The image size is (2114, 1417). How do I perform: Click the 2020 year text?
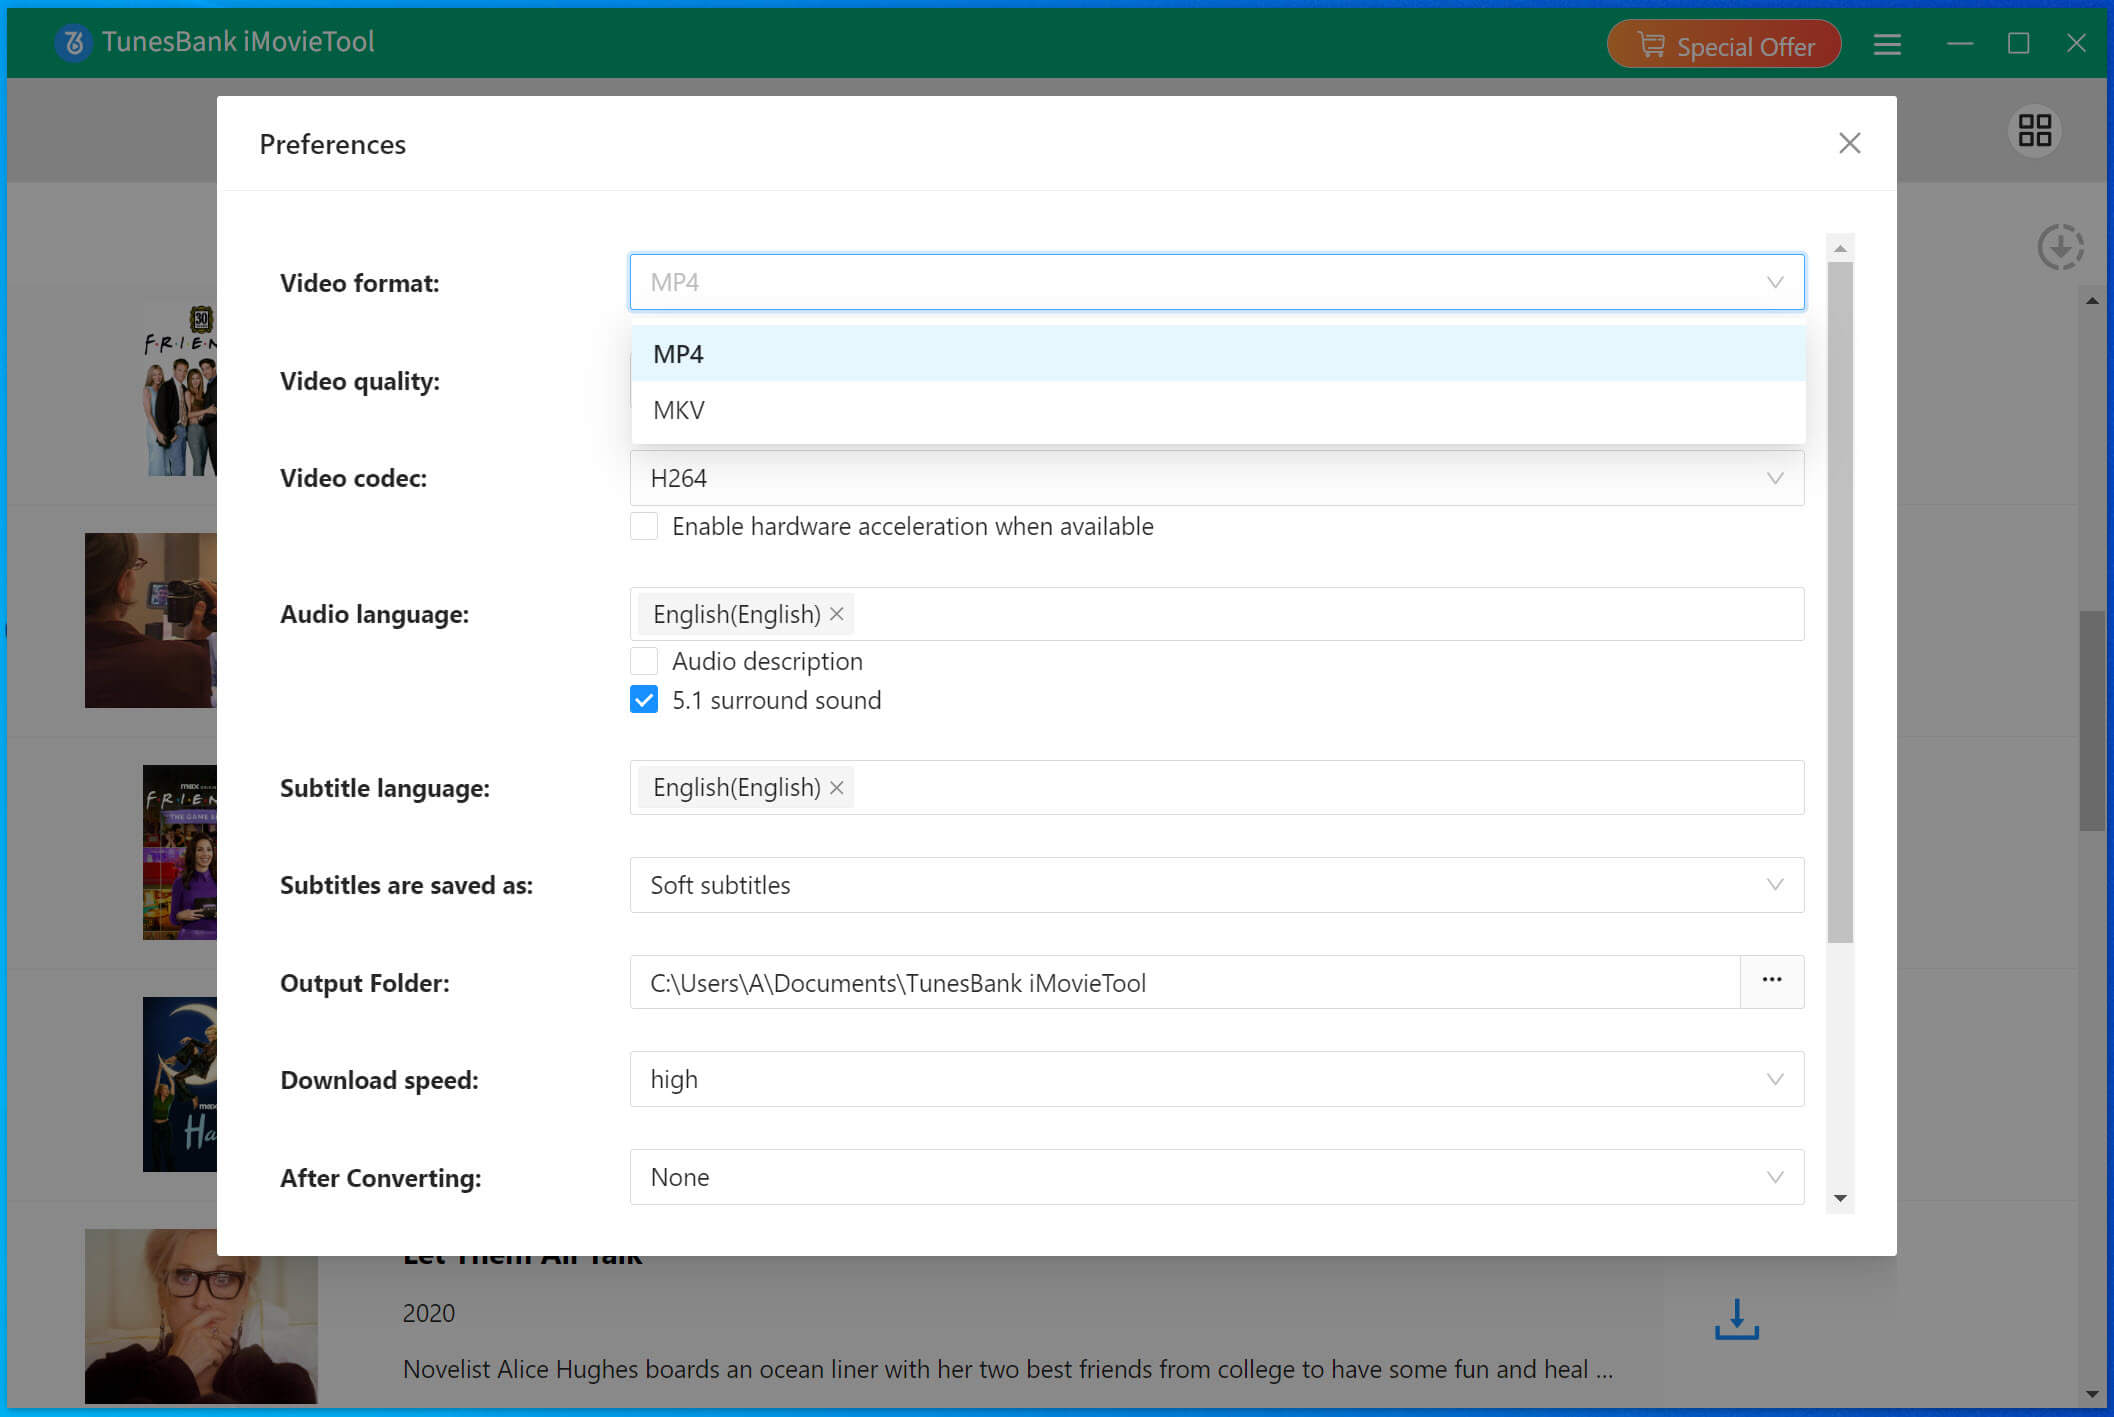tap(428, 1313)
